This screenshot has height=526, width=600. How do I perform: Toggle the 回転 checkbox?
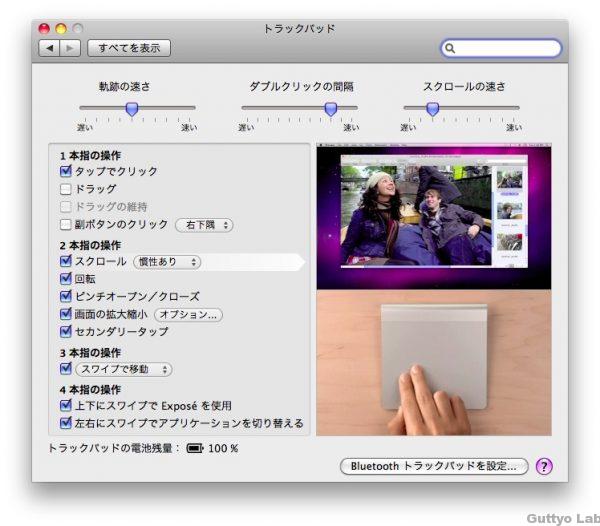(x=66, y=279)
